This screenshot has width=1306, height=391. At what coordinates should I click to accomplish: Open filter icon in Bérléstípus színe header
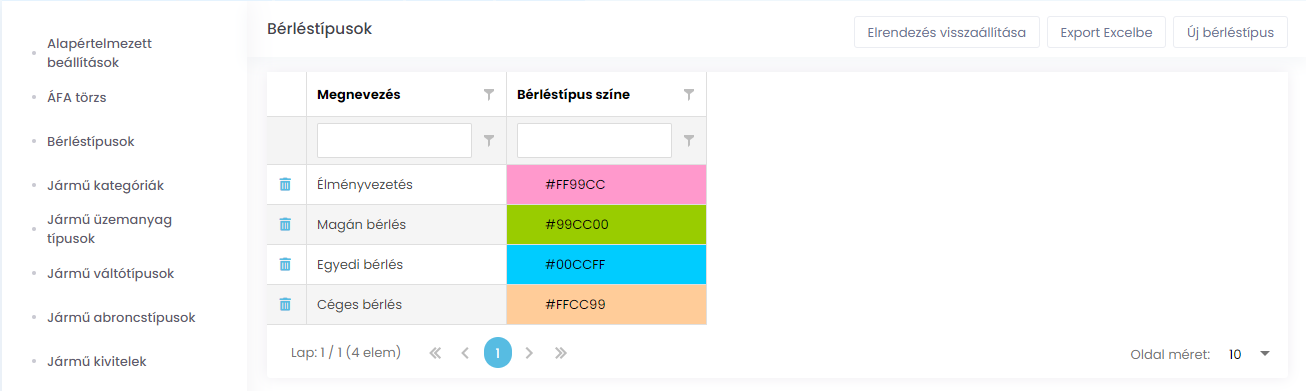[x=689, y=95]
